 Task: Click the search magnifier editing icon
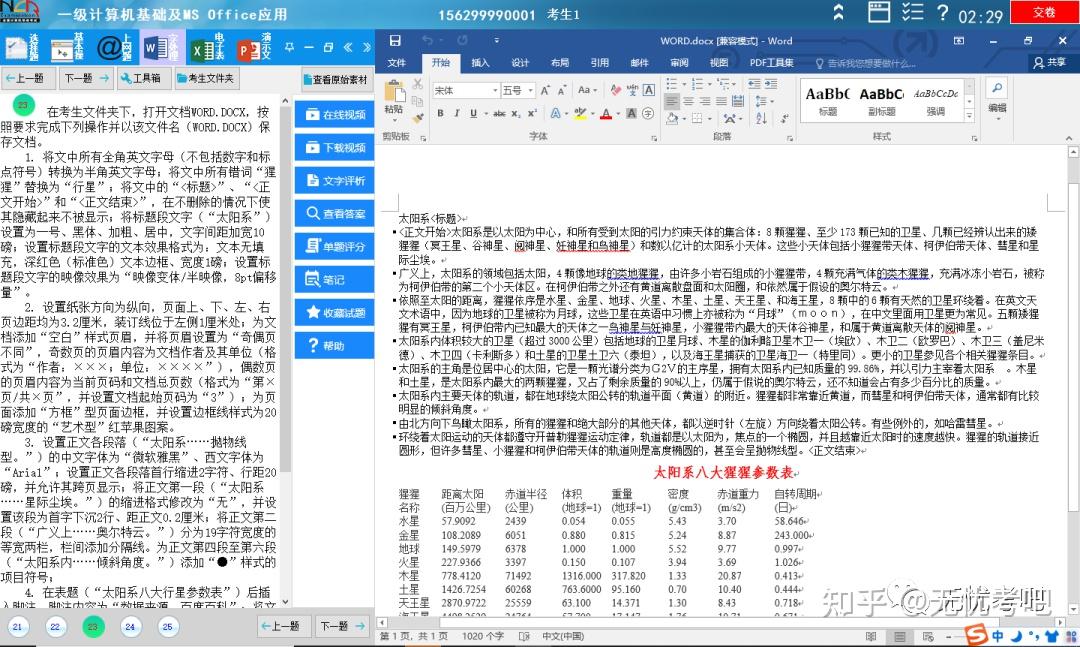(x=997, y=88)
